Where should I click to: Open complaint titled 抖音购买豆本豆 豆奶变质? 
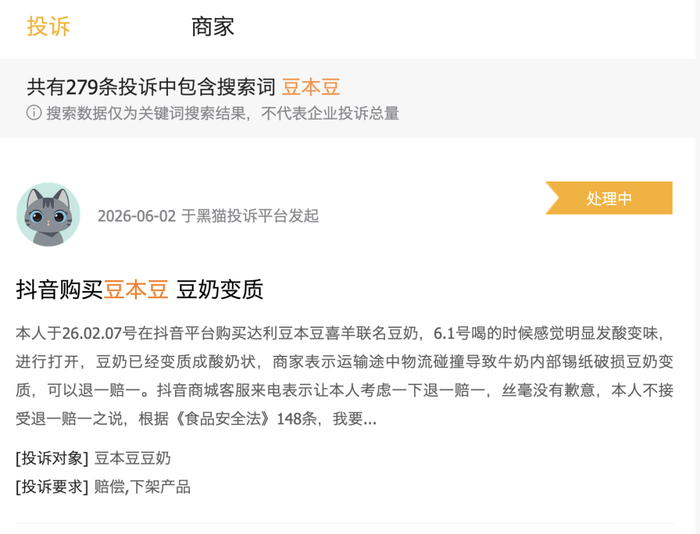[139, 289]
